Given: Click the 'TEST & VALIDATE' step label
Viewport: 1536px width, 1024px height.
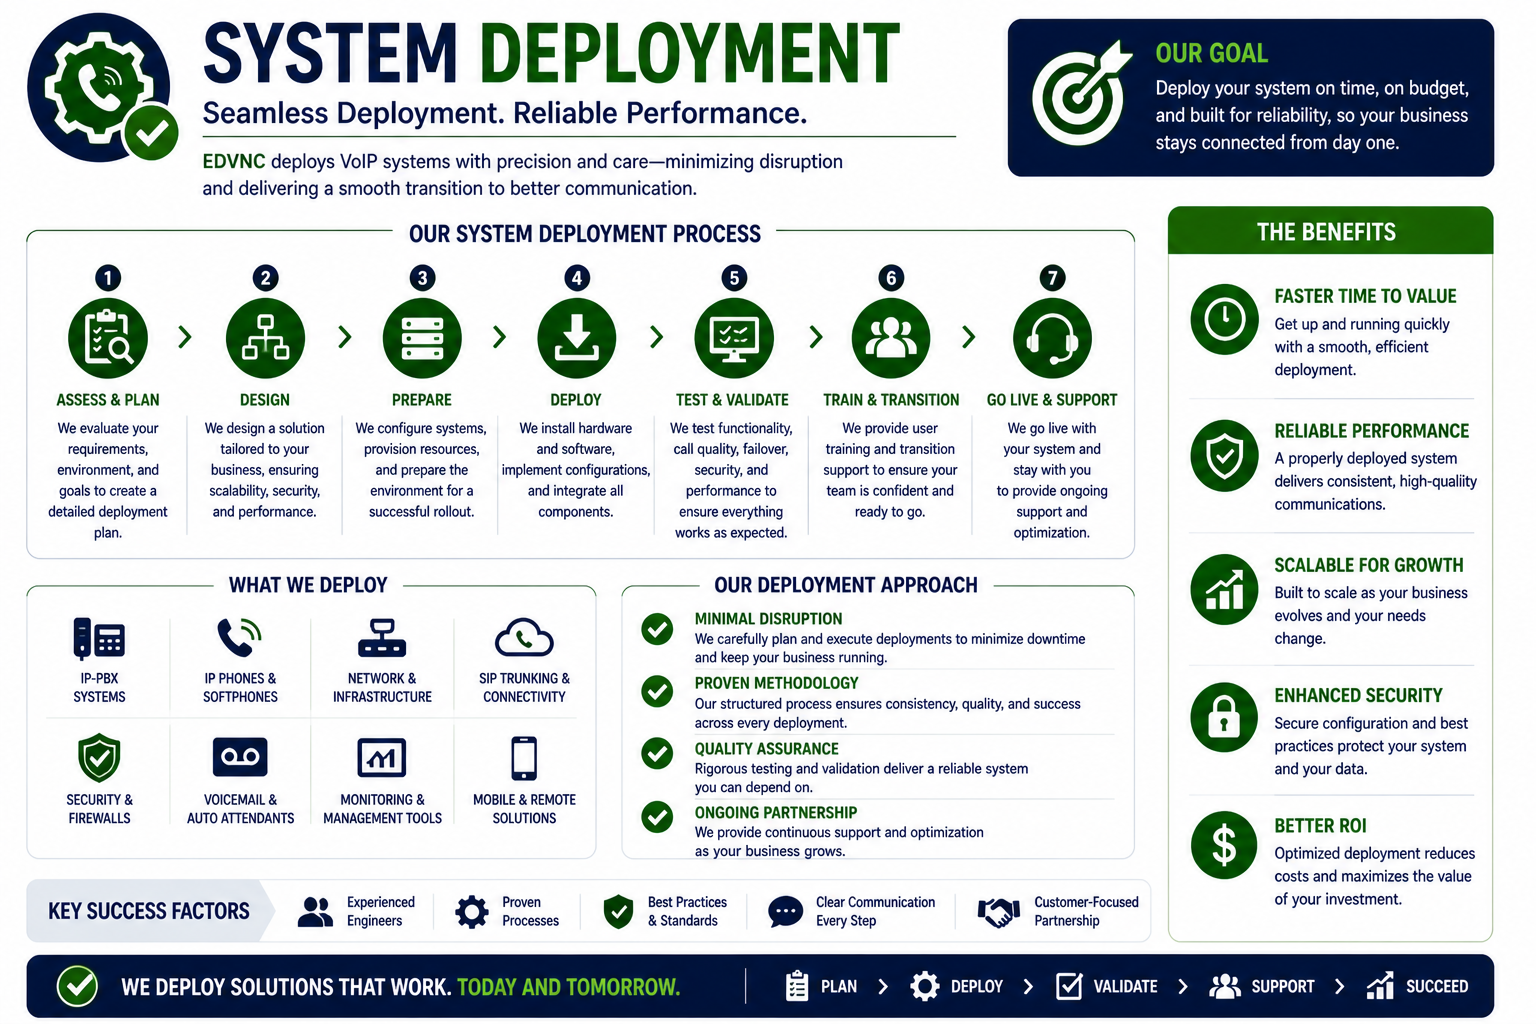Looking at the screenshot, I should point(732,400).
